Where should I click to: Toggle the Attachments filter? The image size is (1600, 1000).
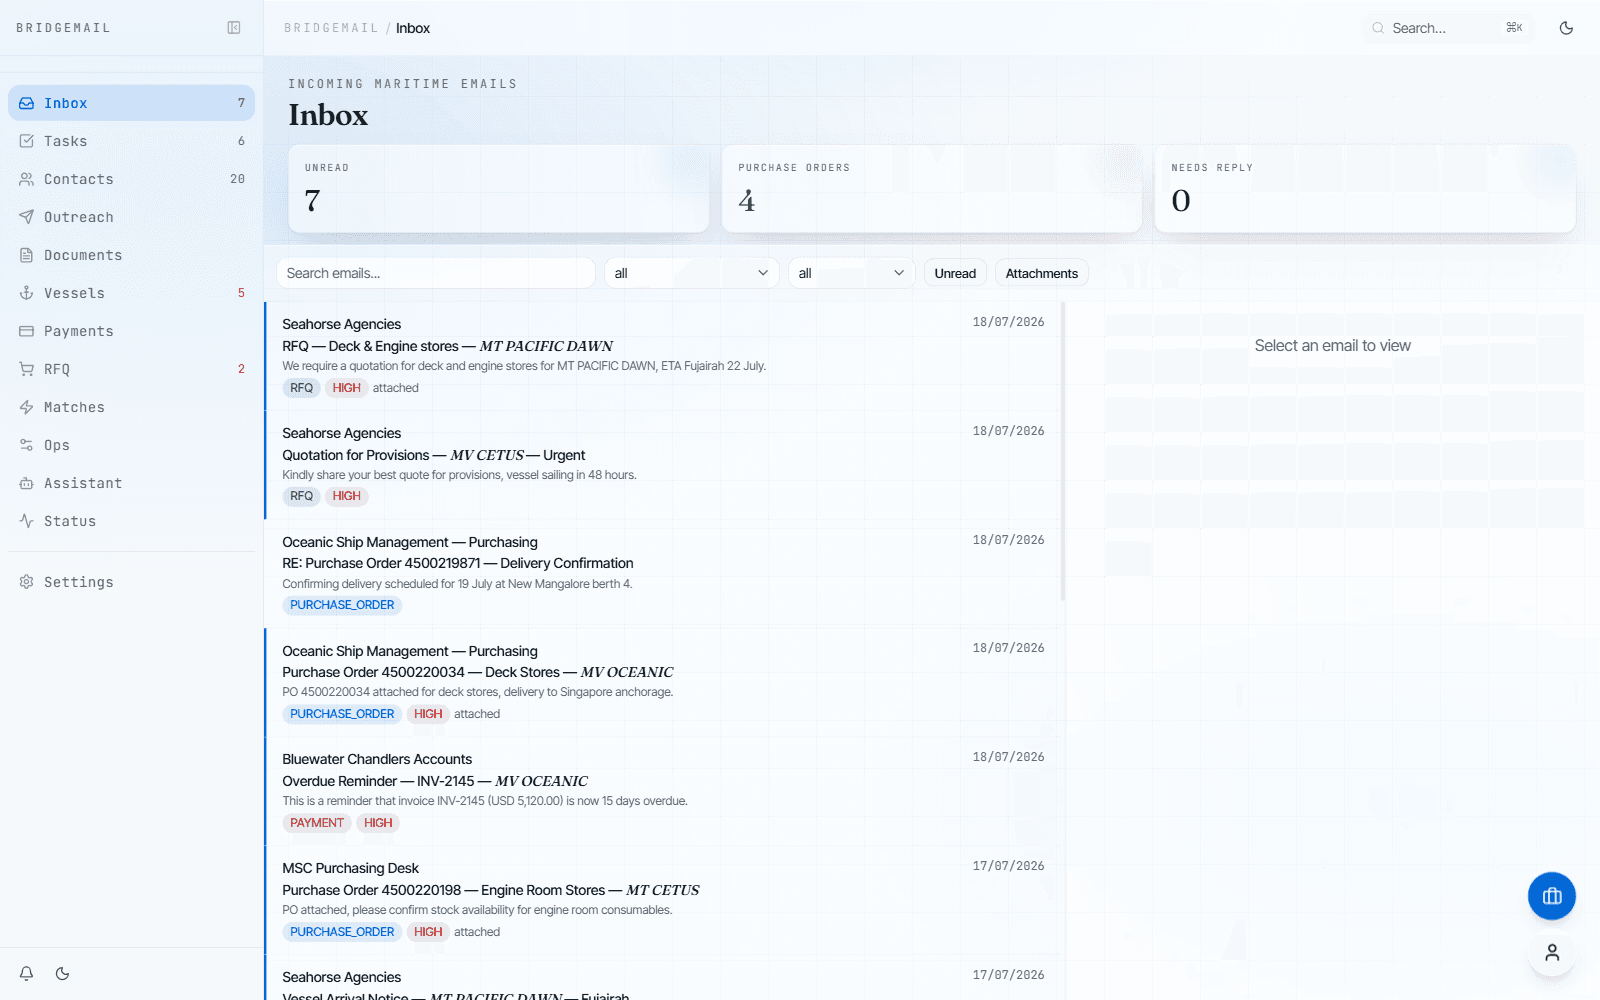[1041, 273]
